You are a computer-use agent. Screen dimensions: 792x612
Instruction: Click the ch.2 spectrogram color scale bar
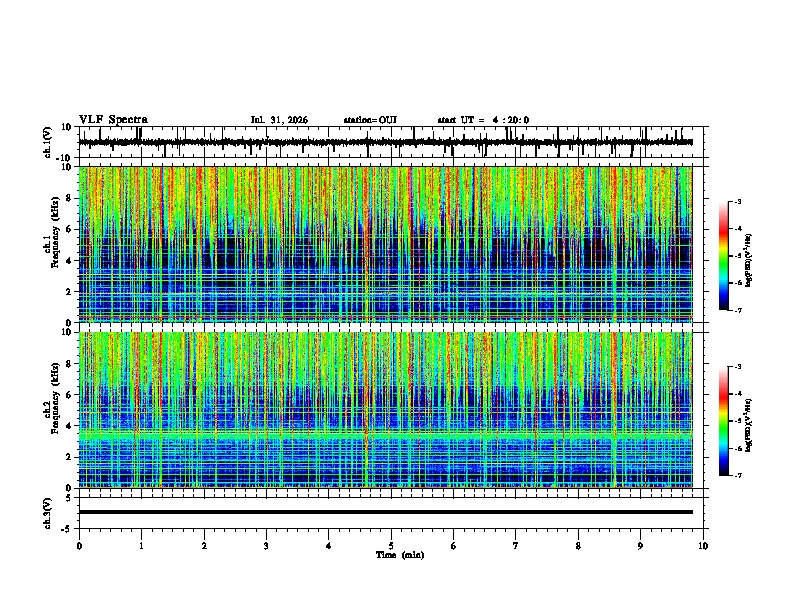[x=724, y=421]
